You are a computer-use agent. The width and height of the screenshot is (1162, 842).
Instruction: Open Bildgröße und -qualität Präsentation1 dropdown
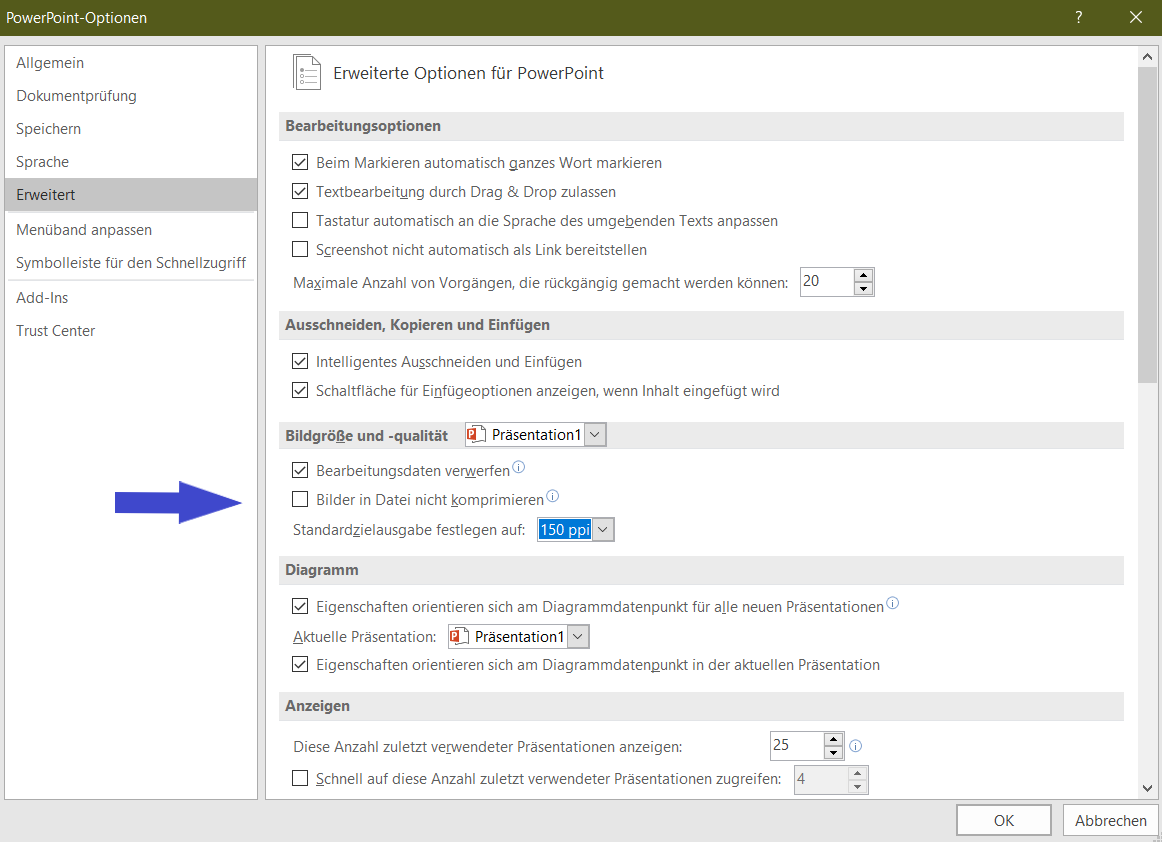pyautogui.click(x=595, y=435)
